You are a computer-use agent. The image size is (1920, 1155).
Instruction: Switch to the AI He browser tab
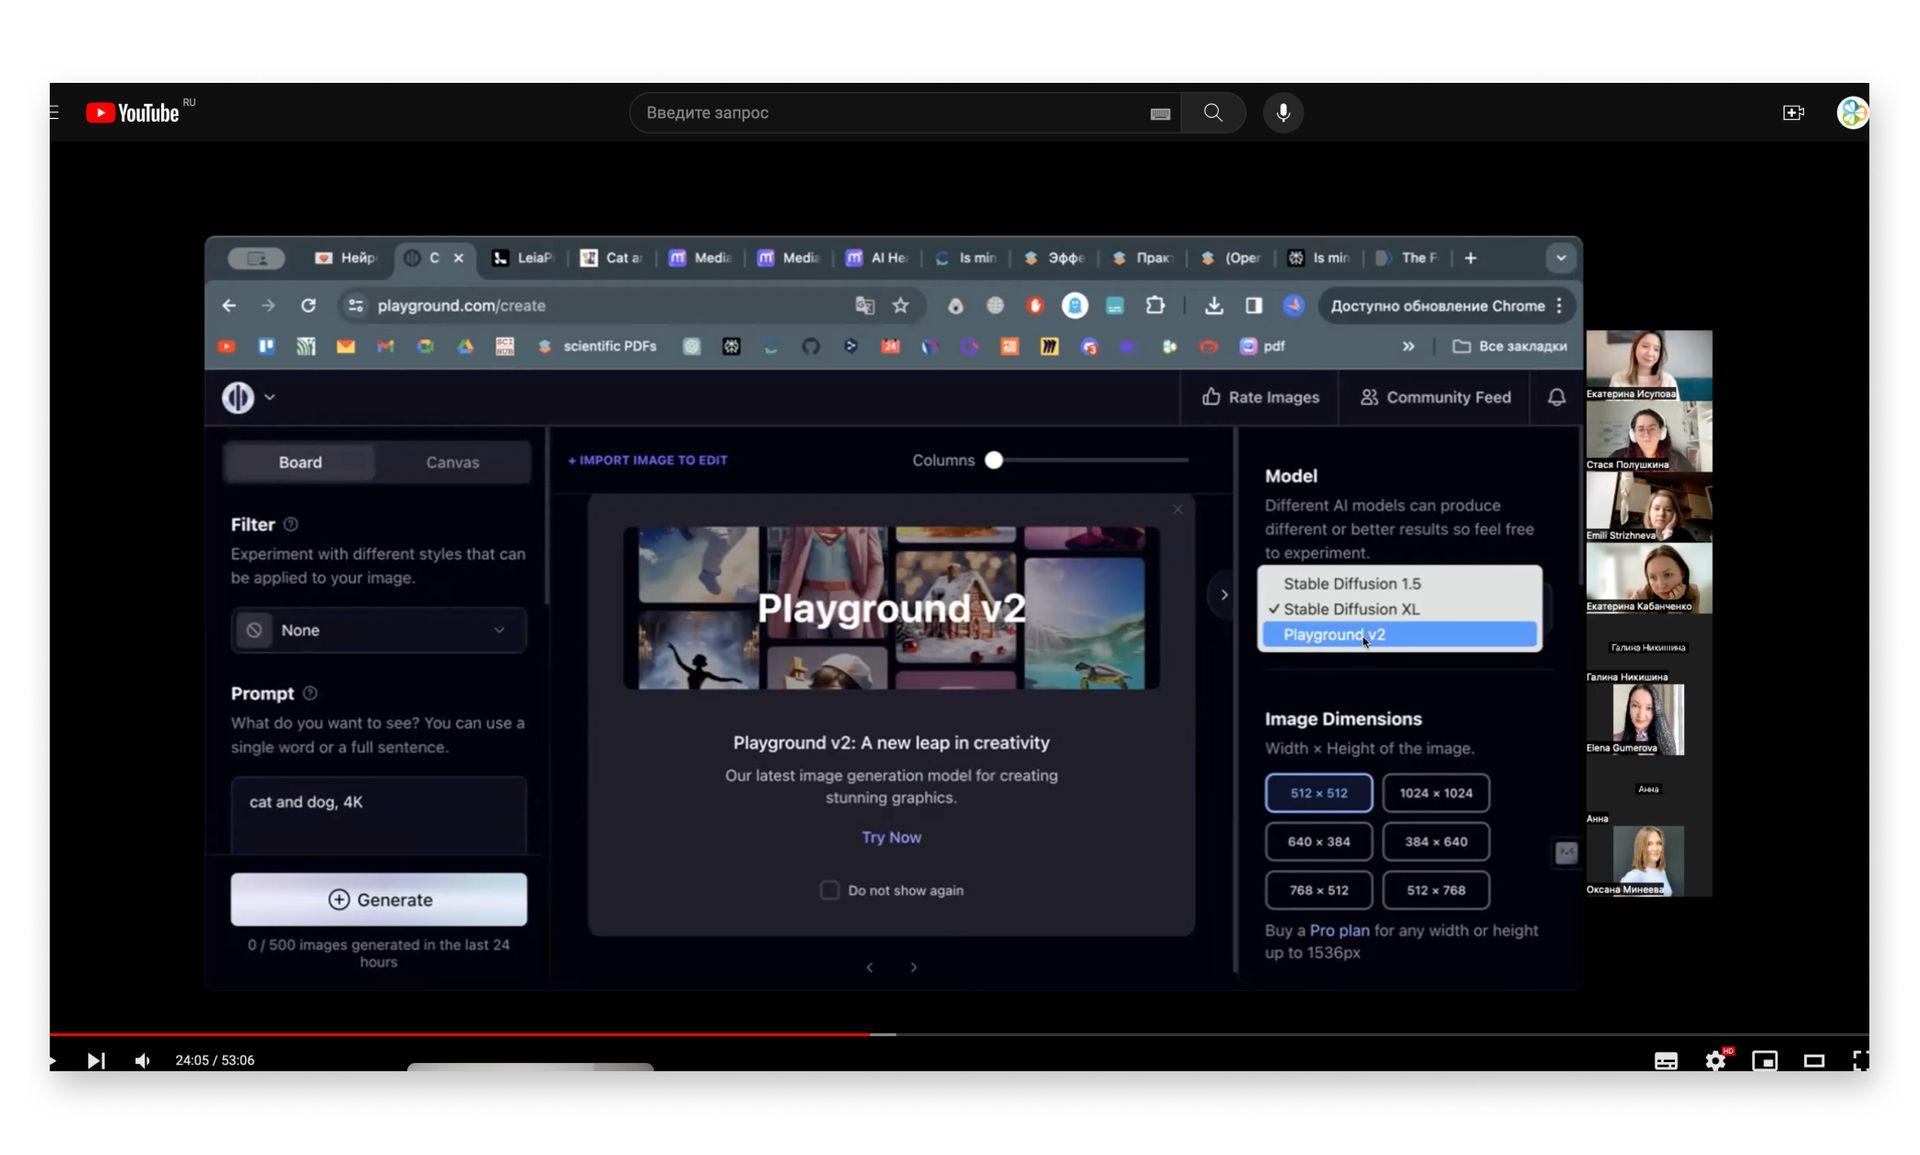coord(877,258)
